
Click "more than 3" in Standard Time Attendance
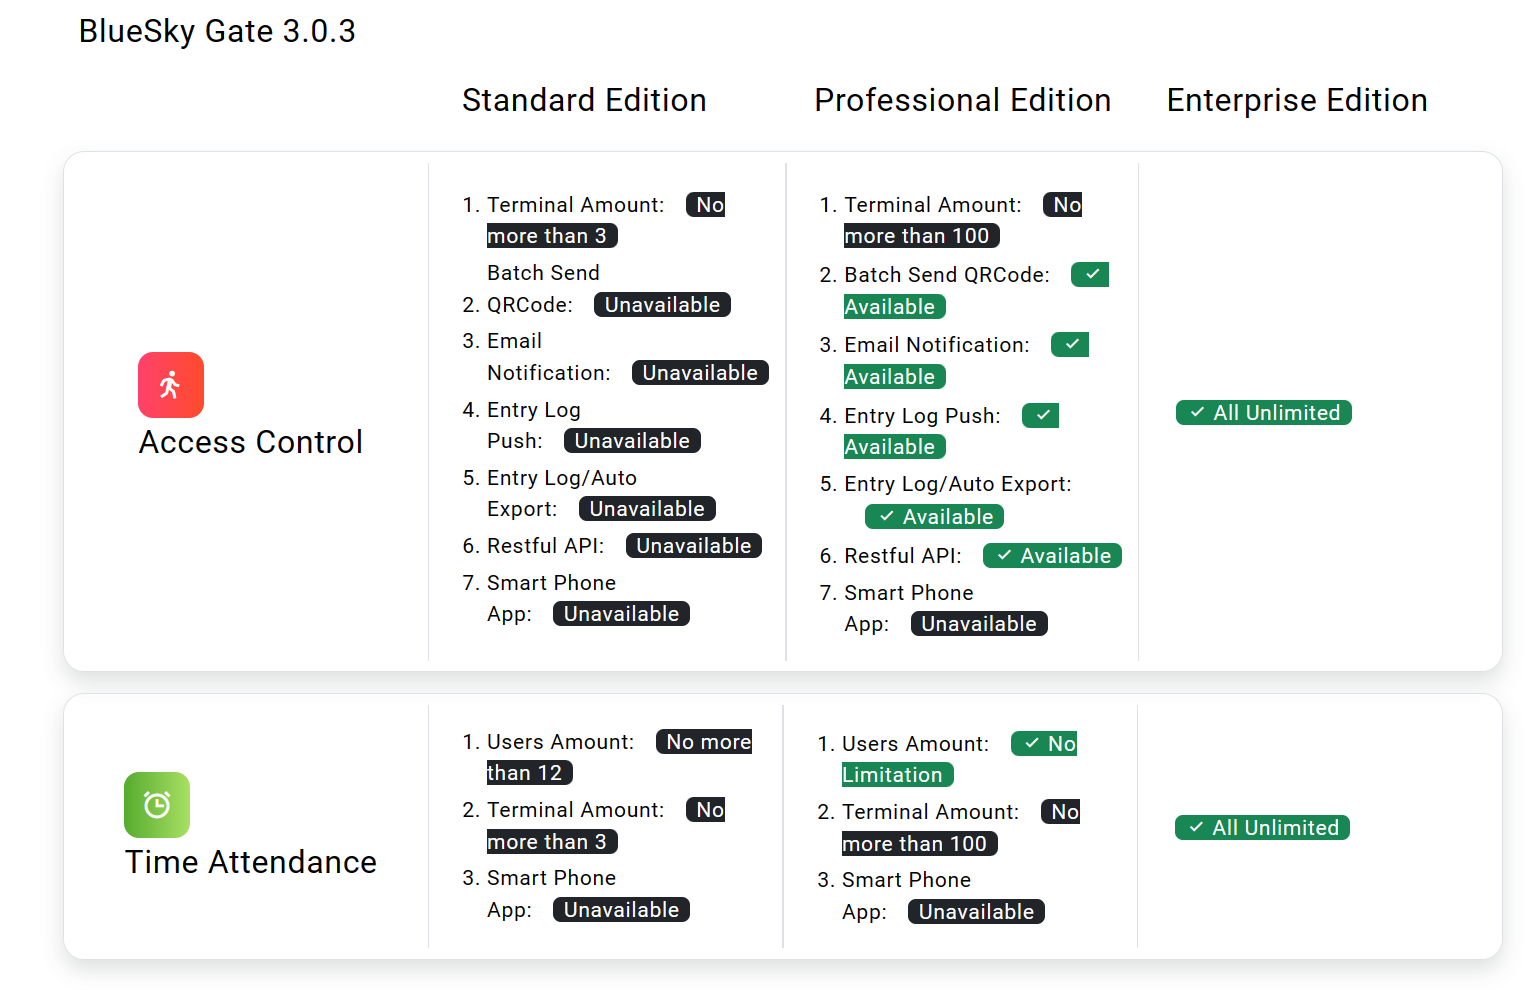[x=552, y=842]
